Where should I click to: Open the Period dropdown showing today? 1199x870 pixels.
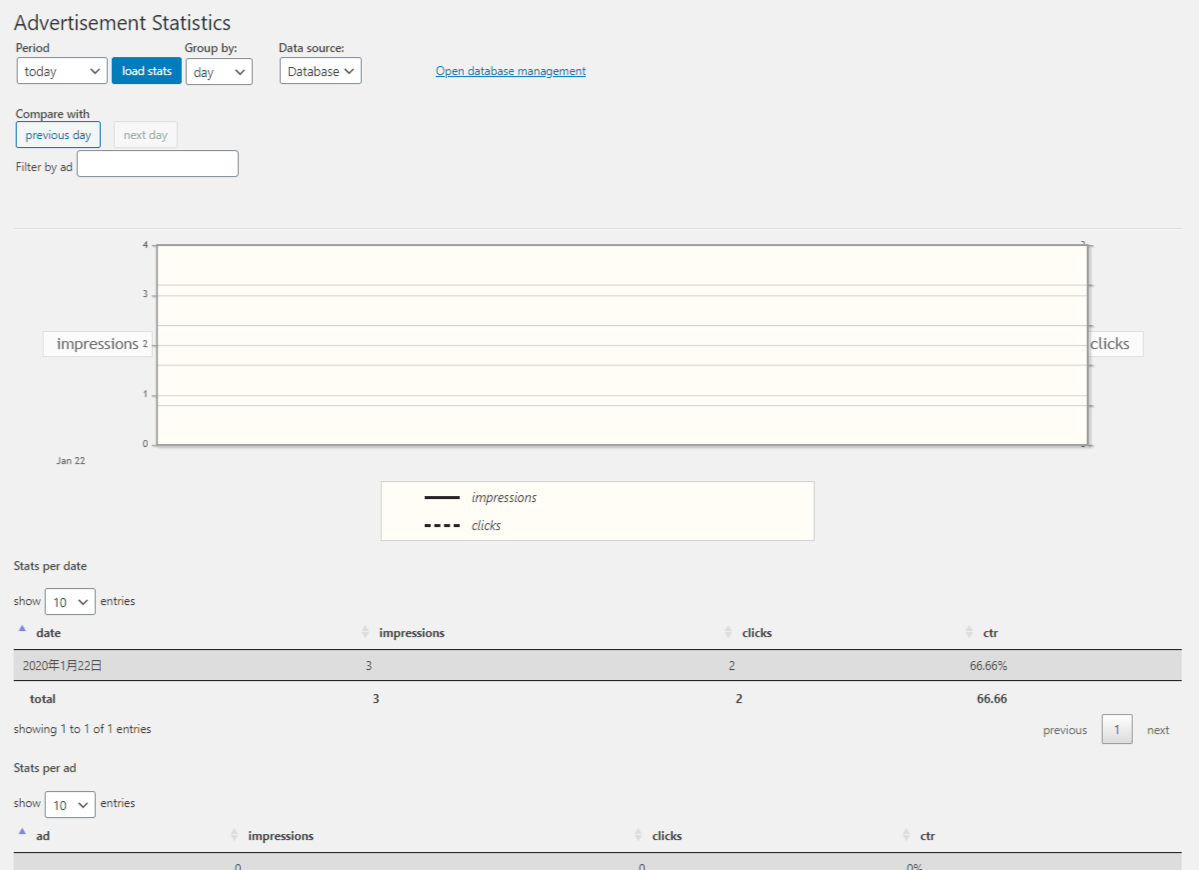pyautogui.click(x=61, y=71)
